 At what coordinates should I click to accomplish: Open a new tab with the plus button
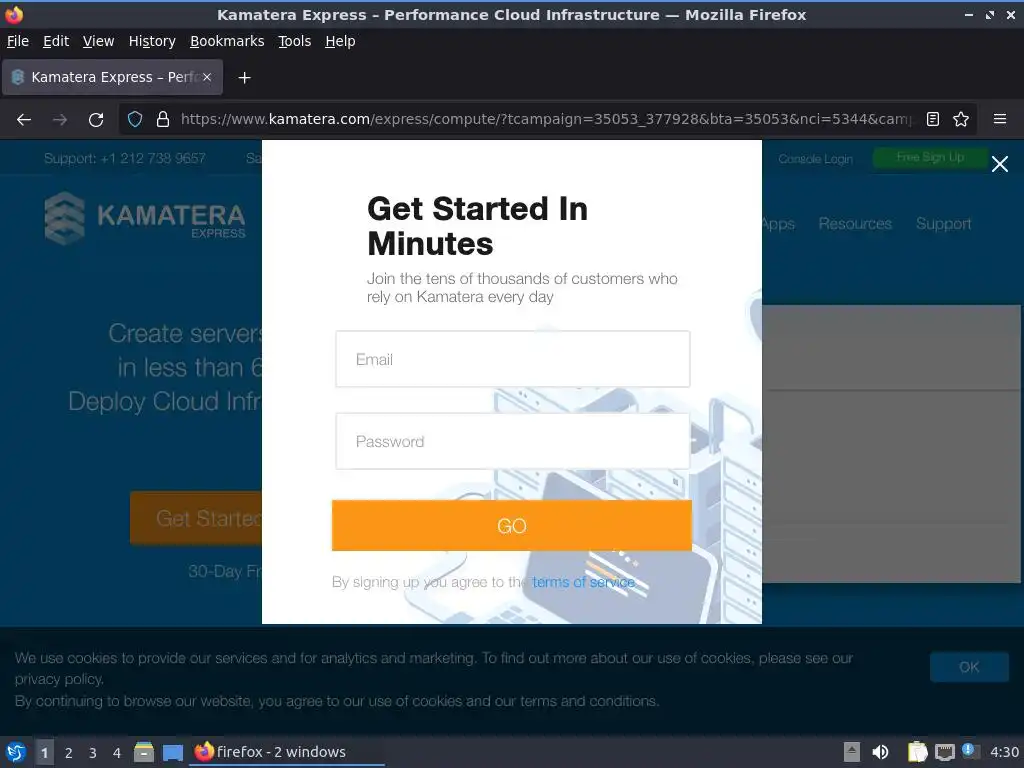[244, 78]
